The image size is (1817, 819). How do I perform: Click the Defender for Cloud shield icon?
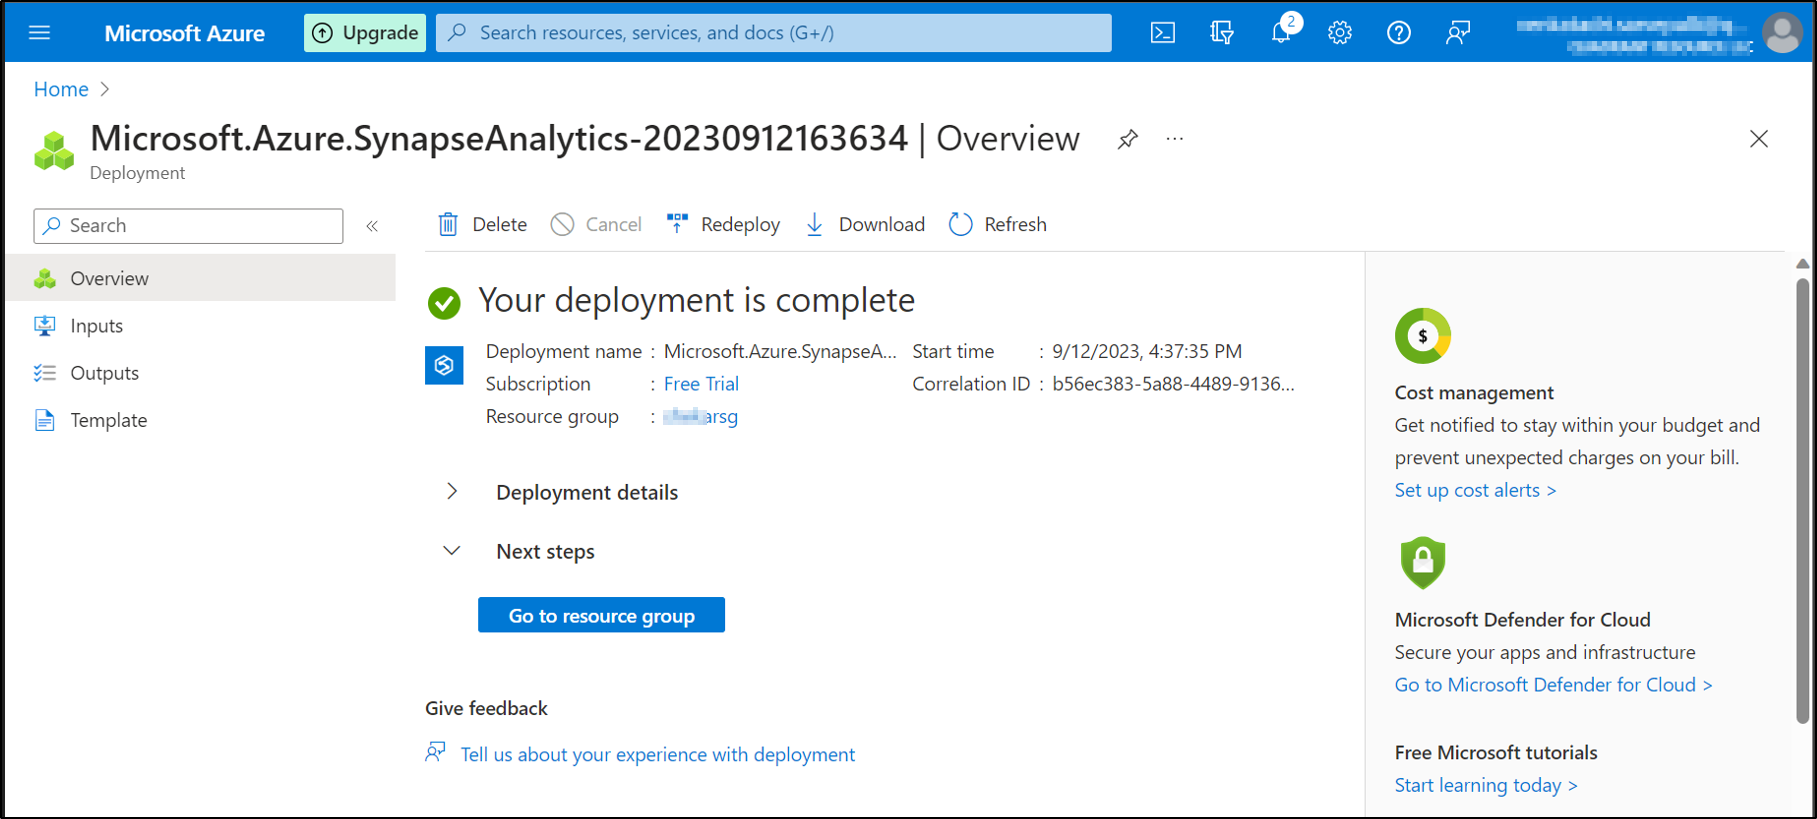[x=1422, y=563]
